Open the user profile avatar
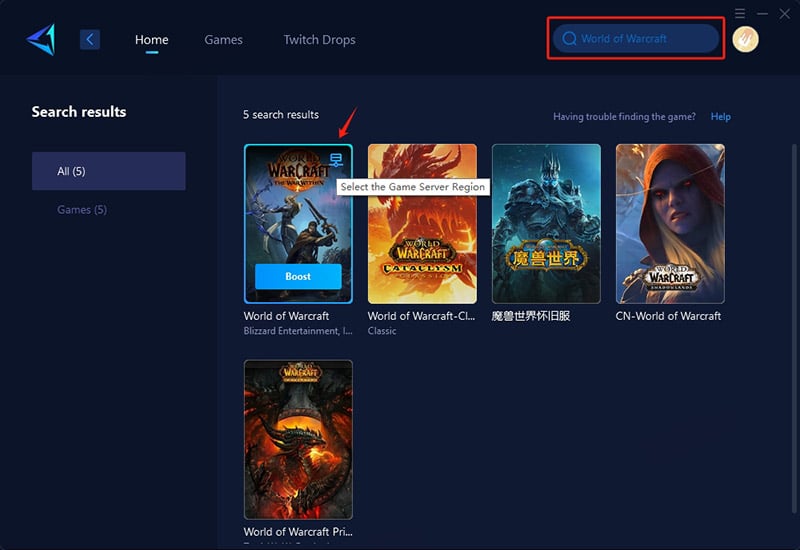The height and width of the screenshot is (550, 800). (x=745, y=39)
